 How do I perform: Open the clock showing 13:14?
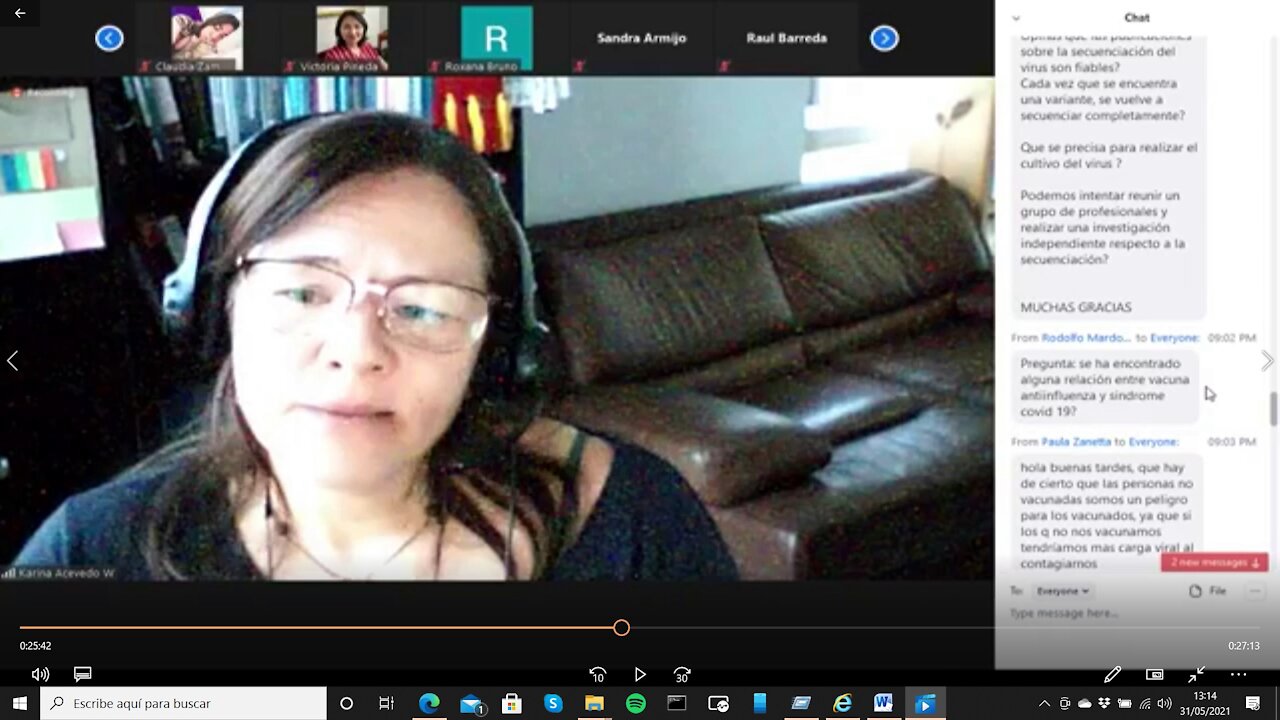coord(1204,703)
